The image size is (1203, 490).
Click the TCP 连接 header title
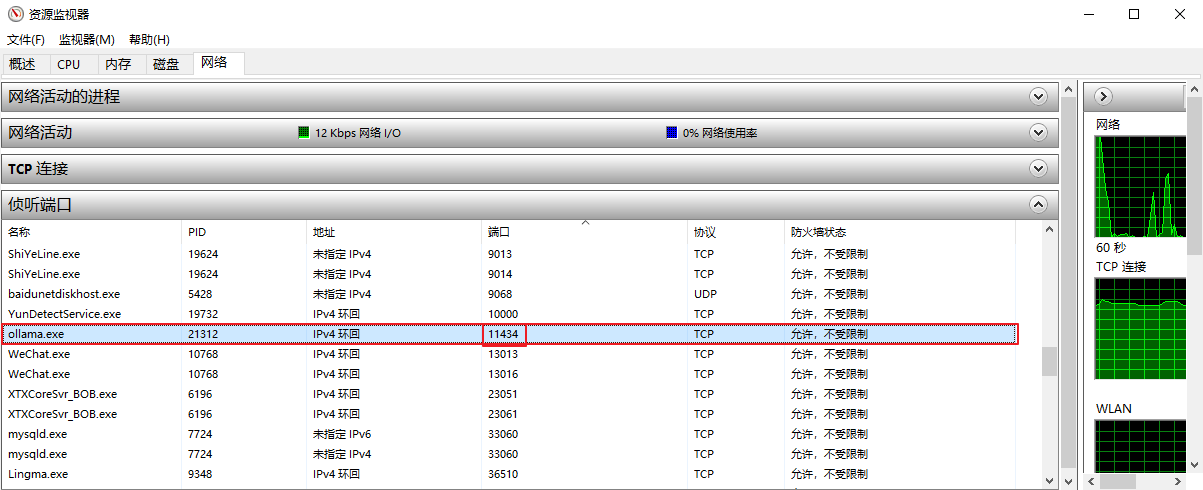point(38,169)
